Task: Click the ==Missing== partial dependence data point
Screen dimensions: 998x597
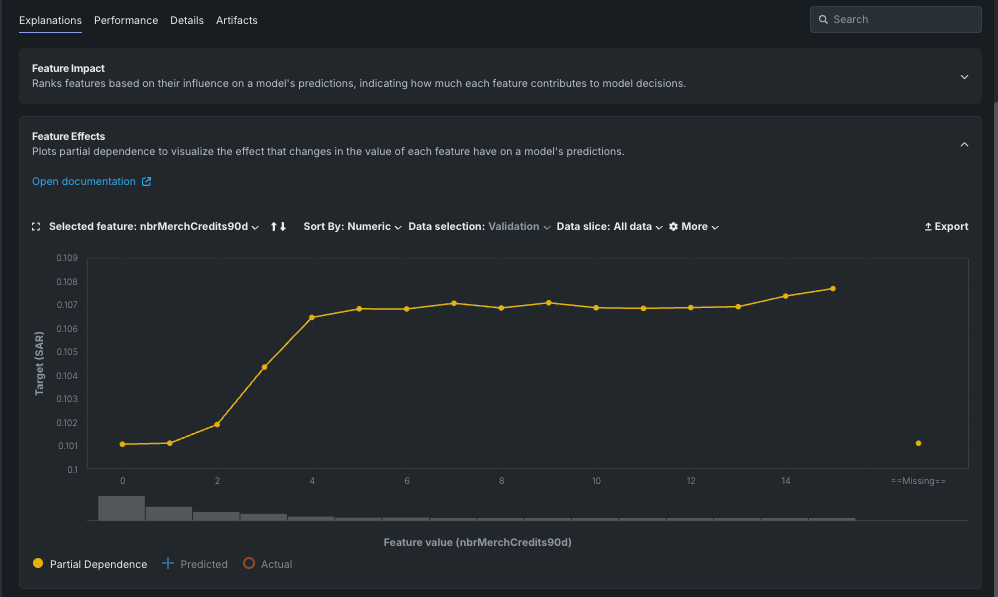Action: [918, 443]
